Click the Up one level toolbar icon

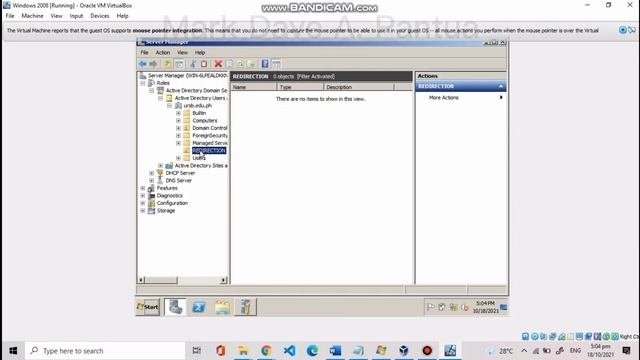click(x=168, y=64)
